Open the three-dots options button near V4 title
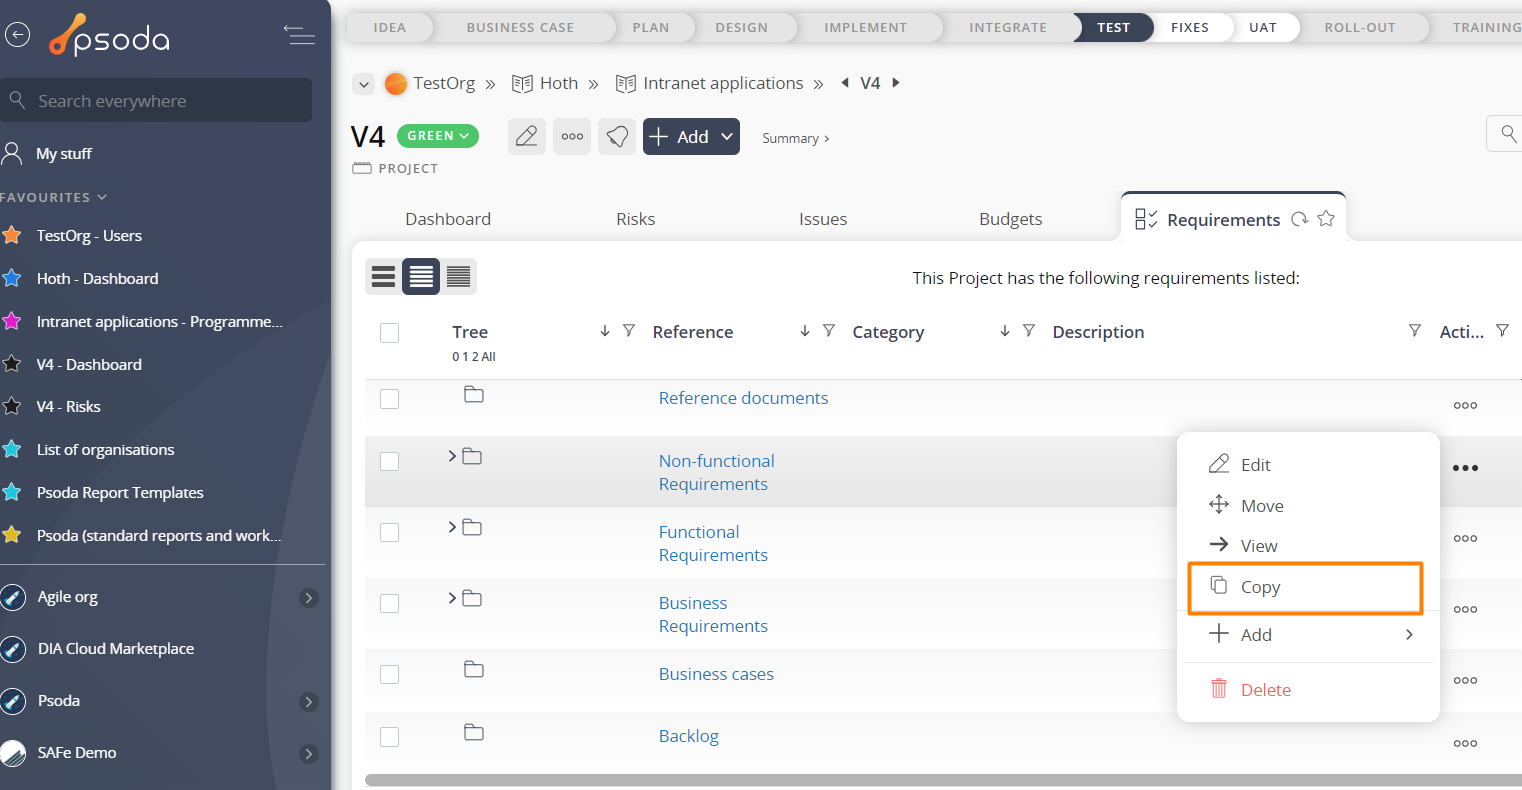Screen dimensions: 1522x790 [x=572, y=137]
